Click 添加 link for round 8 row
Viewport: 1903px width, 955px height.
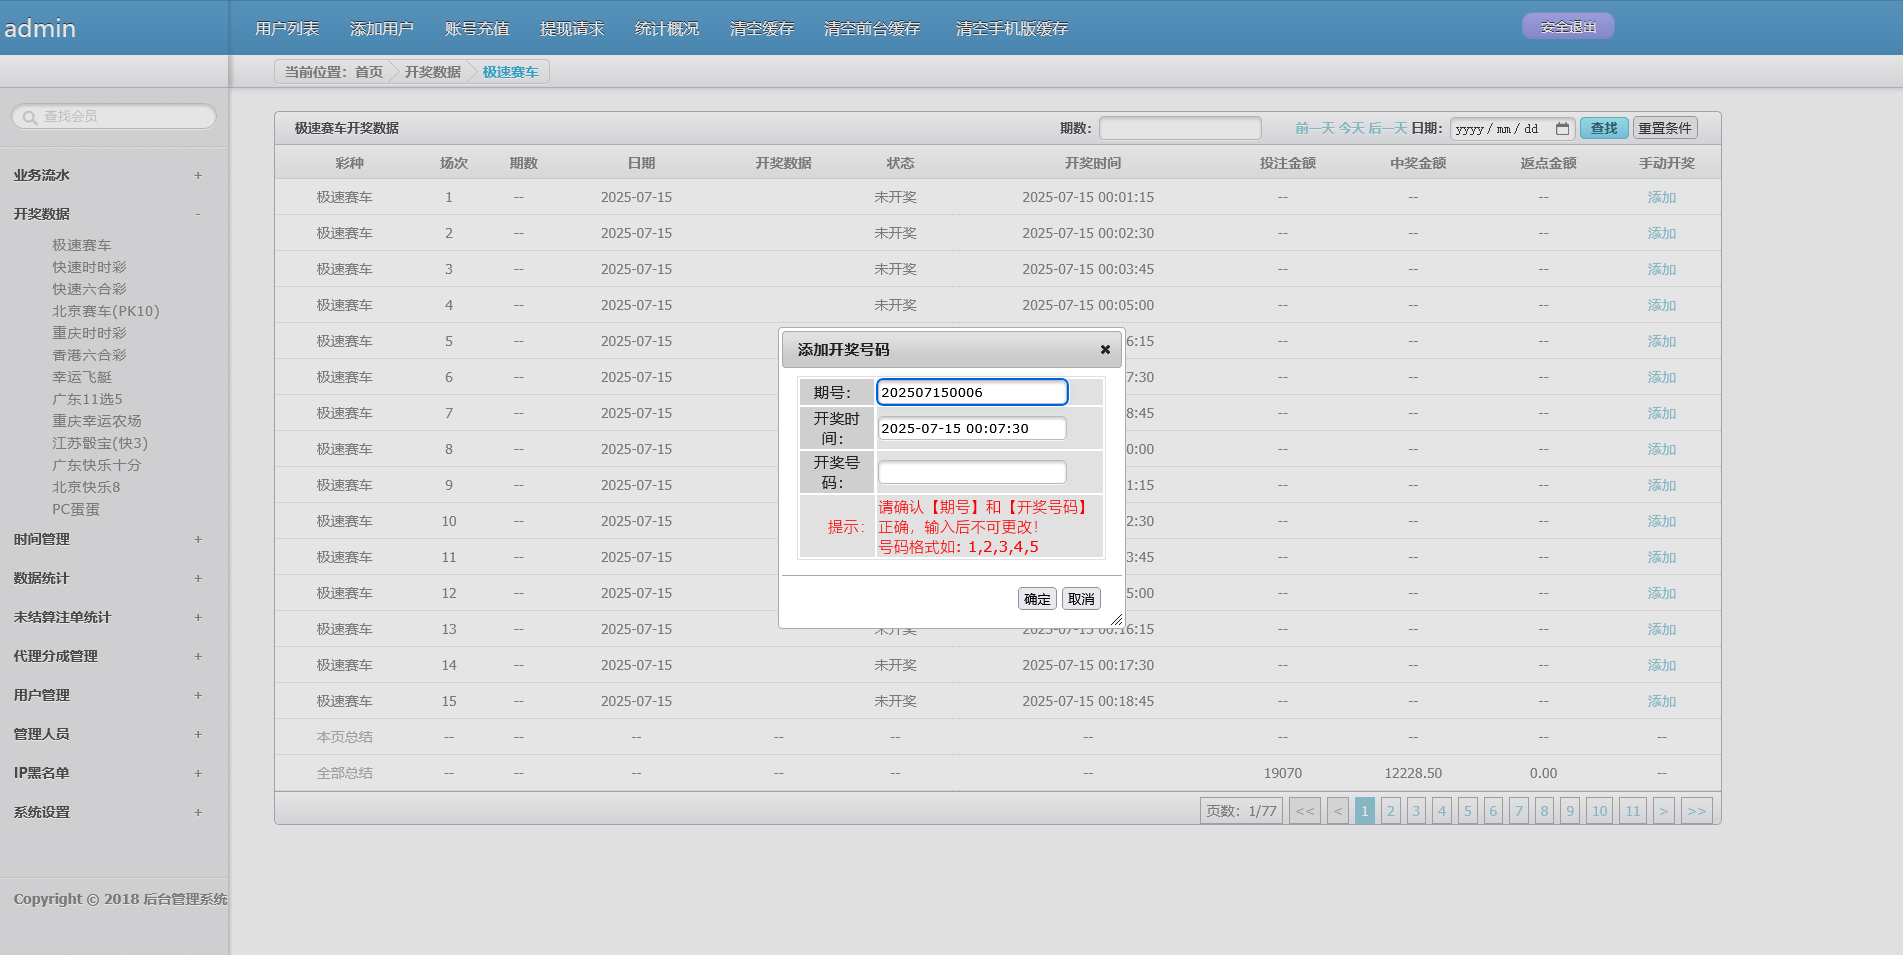point(1661,449)
